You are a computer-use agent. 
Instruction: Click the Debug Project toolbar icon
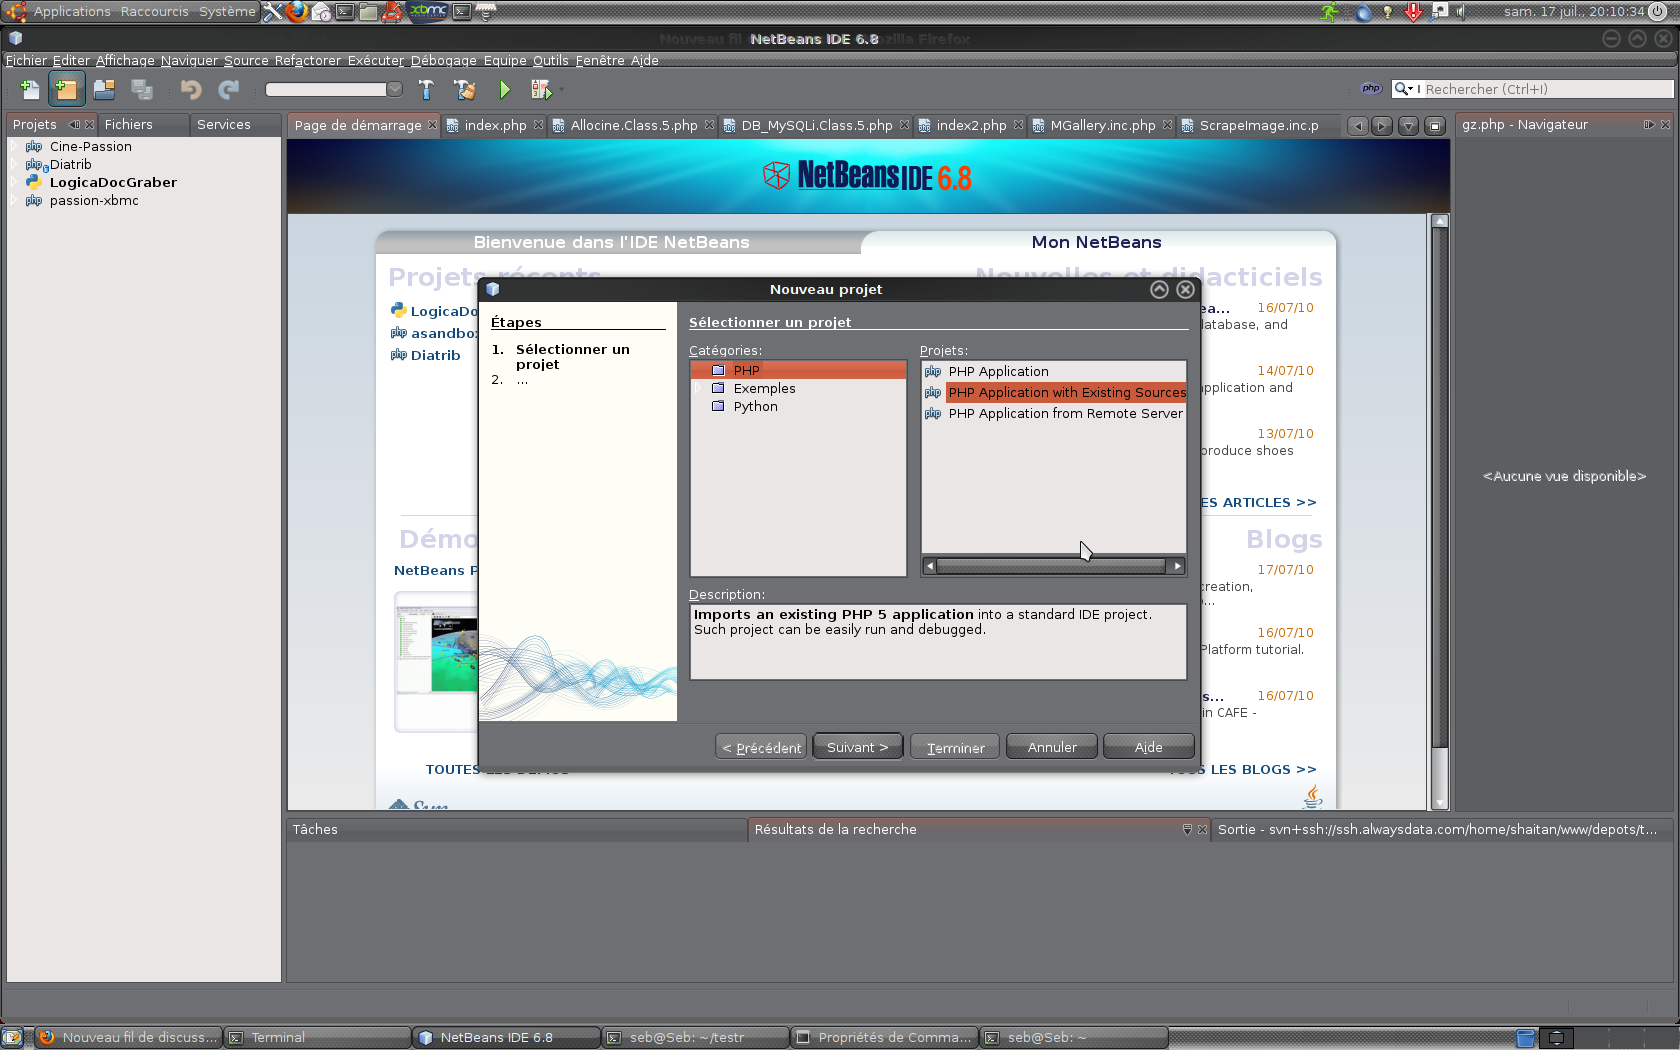click(541, 90)
